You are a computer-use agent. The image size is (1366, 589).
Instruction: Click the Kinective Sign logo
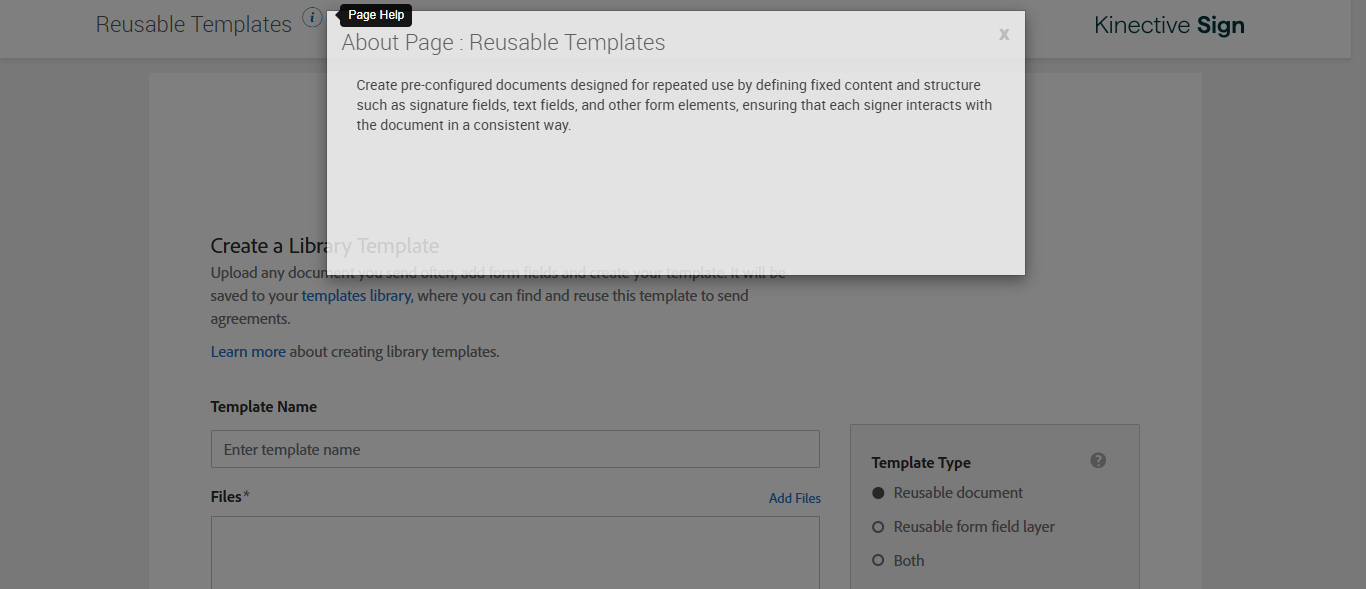pyautogui.click(x=1169, y=25)
